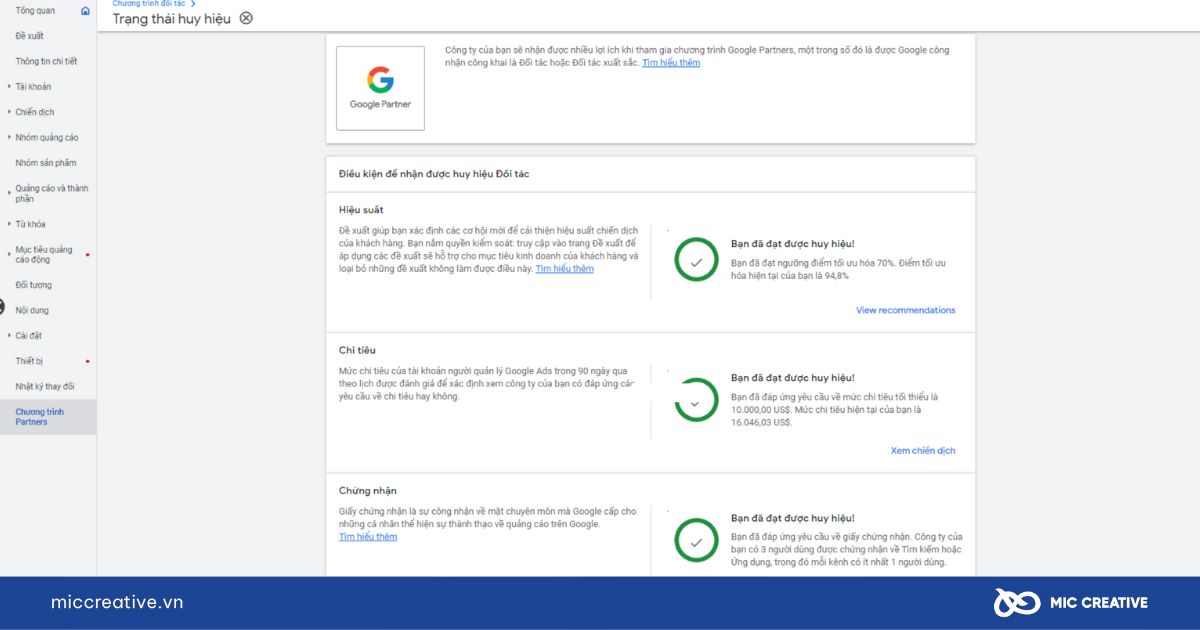The width and height of the screenshot is (1200, 630).
Task: Click the Google Partner badge image
Action: click(380, 88)
